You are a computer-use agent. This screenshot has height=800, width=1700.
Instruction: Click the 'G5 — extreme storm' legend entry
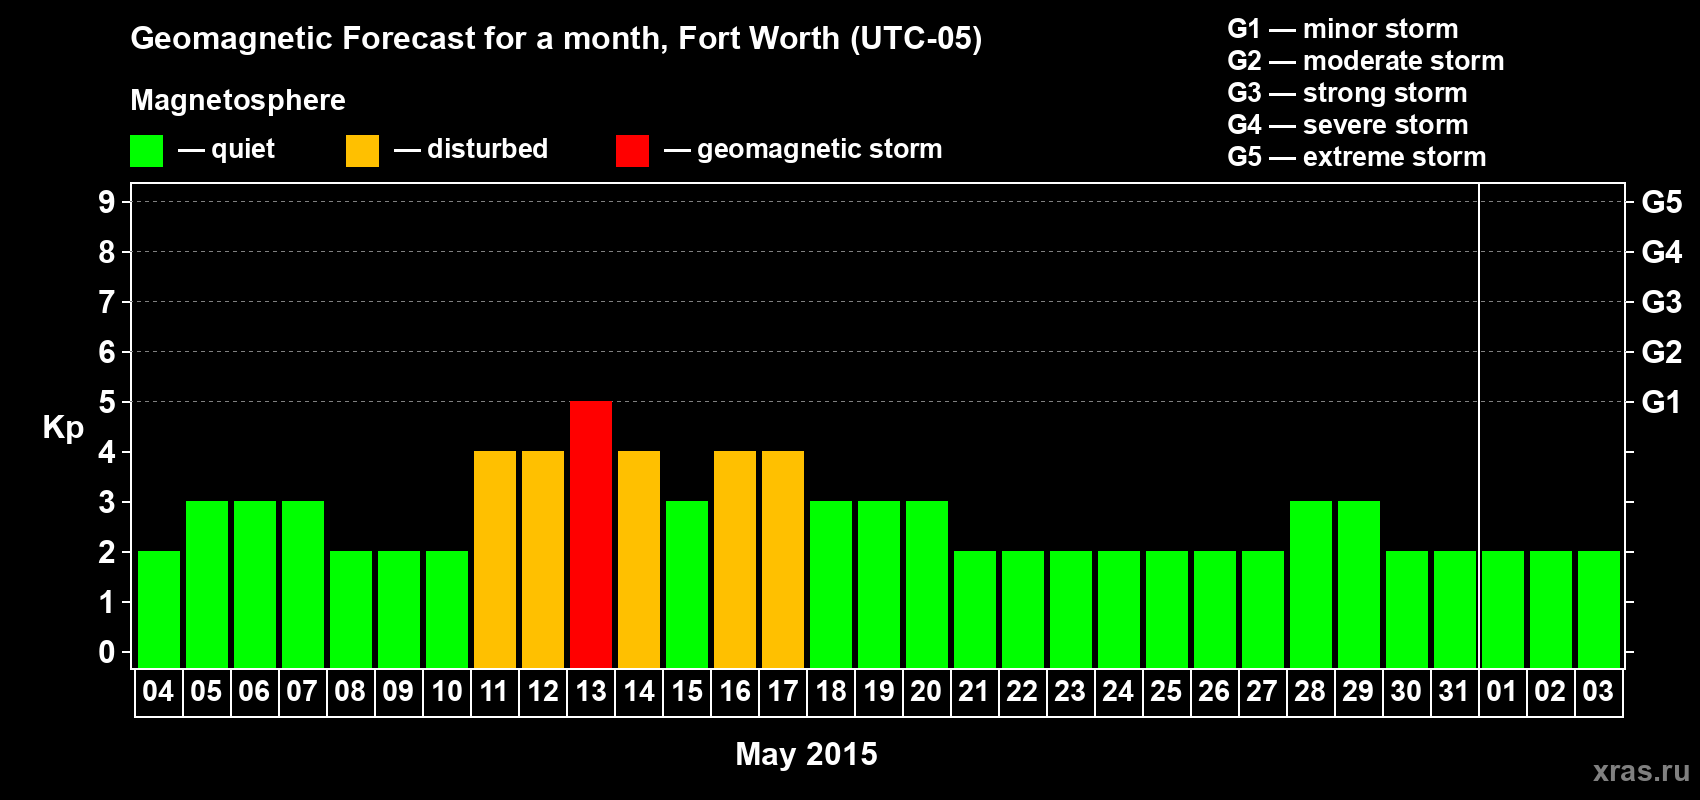tap(1356, 157)
